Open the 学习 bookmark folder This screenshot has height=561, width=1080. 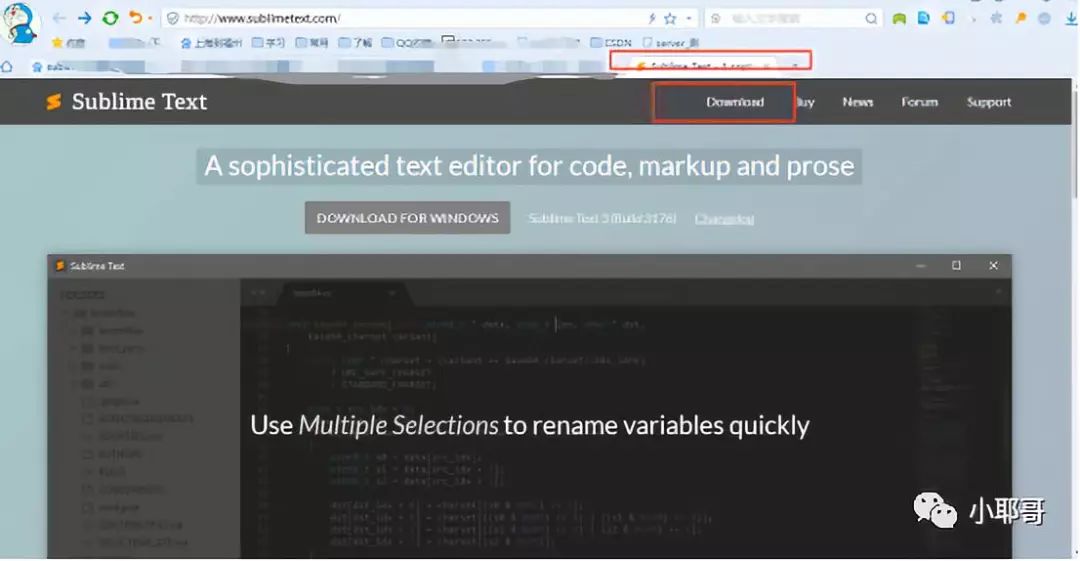point(269,43)
